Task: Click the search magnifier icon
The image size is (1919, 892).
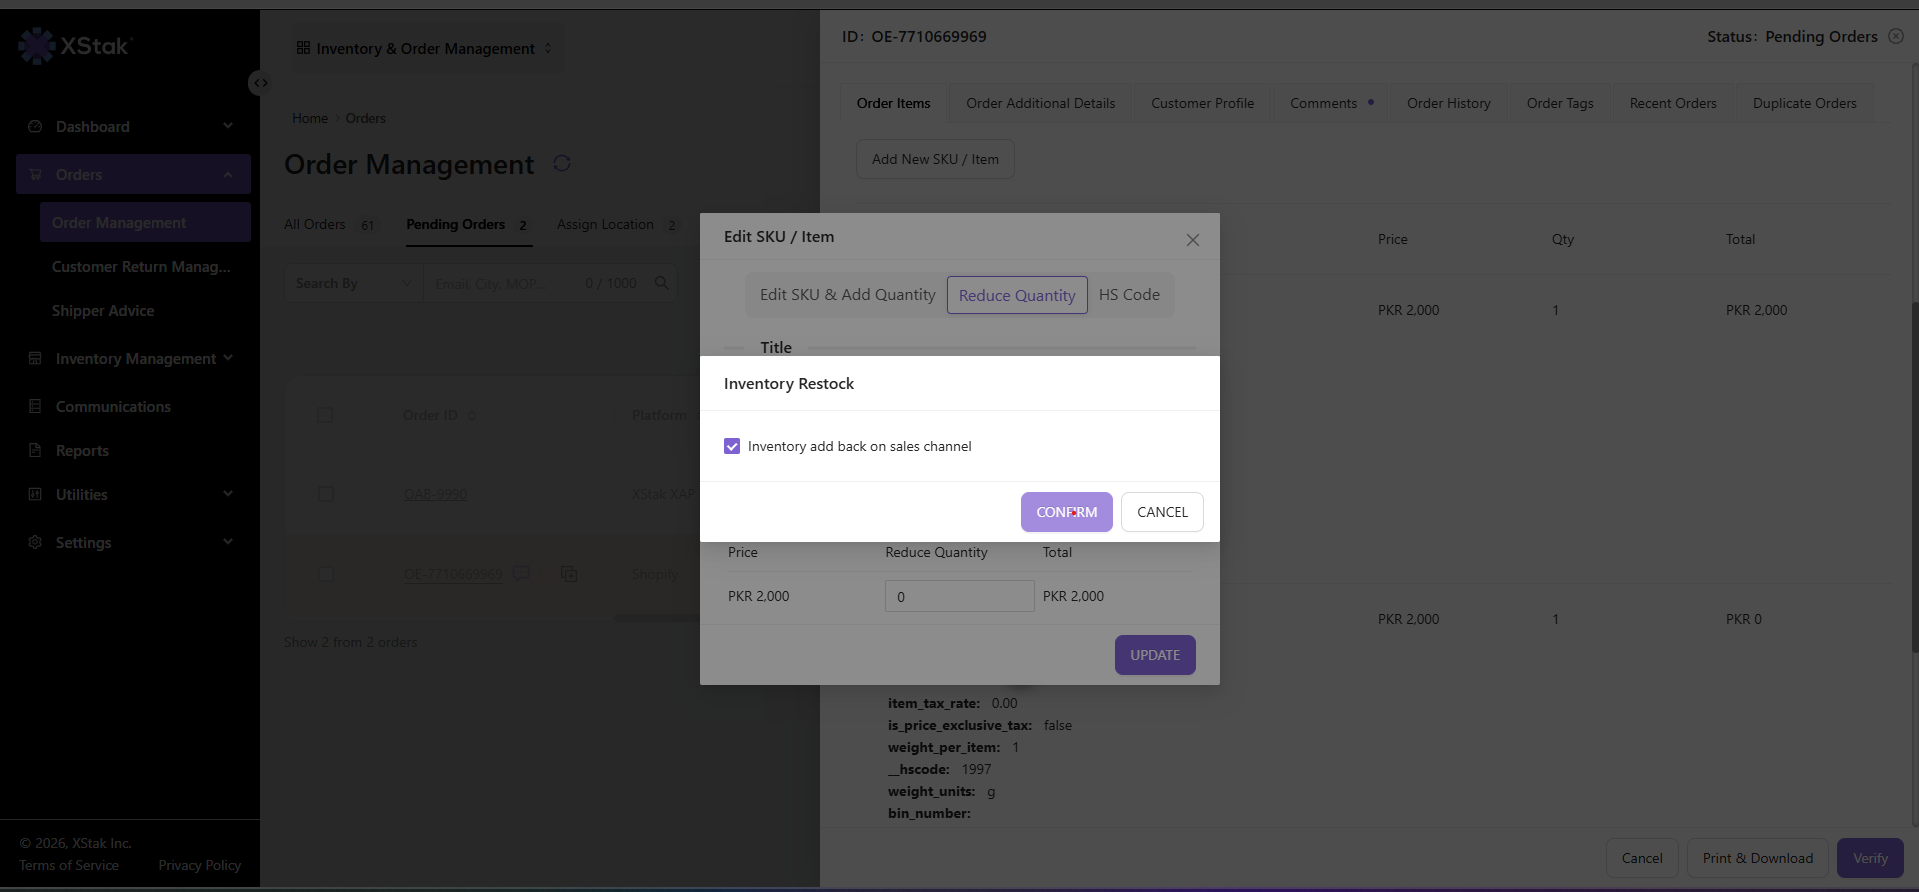Action: click(662, 283)
